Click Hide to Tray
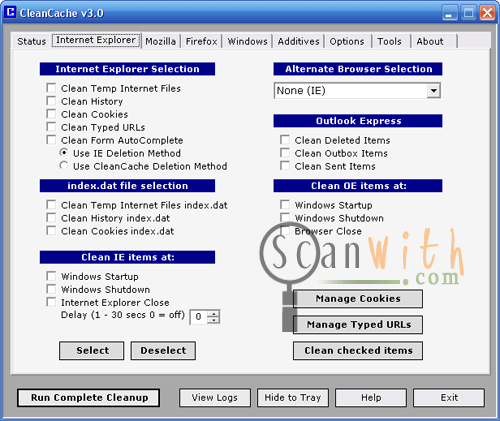Image resolution: width=500 pixels, height=421 pixels. tap(293, 398)
